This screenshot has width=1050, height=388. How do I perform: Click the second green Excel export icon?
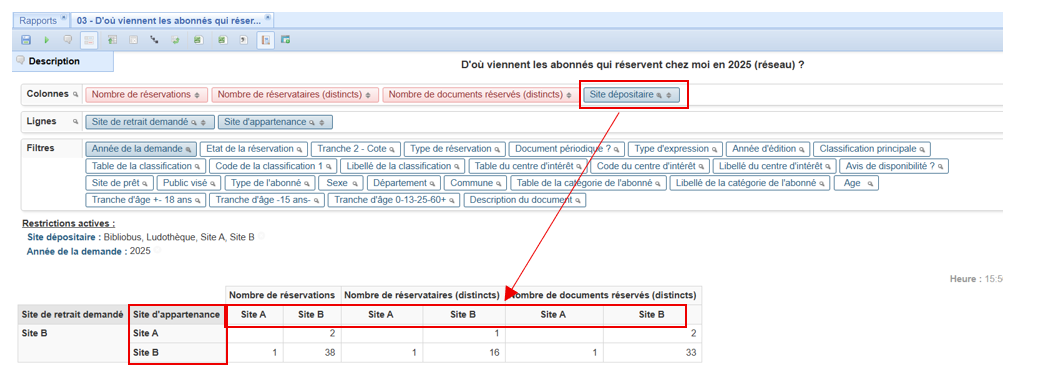(222, 40)
